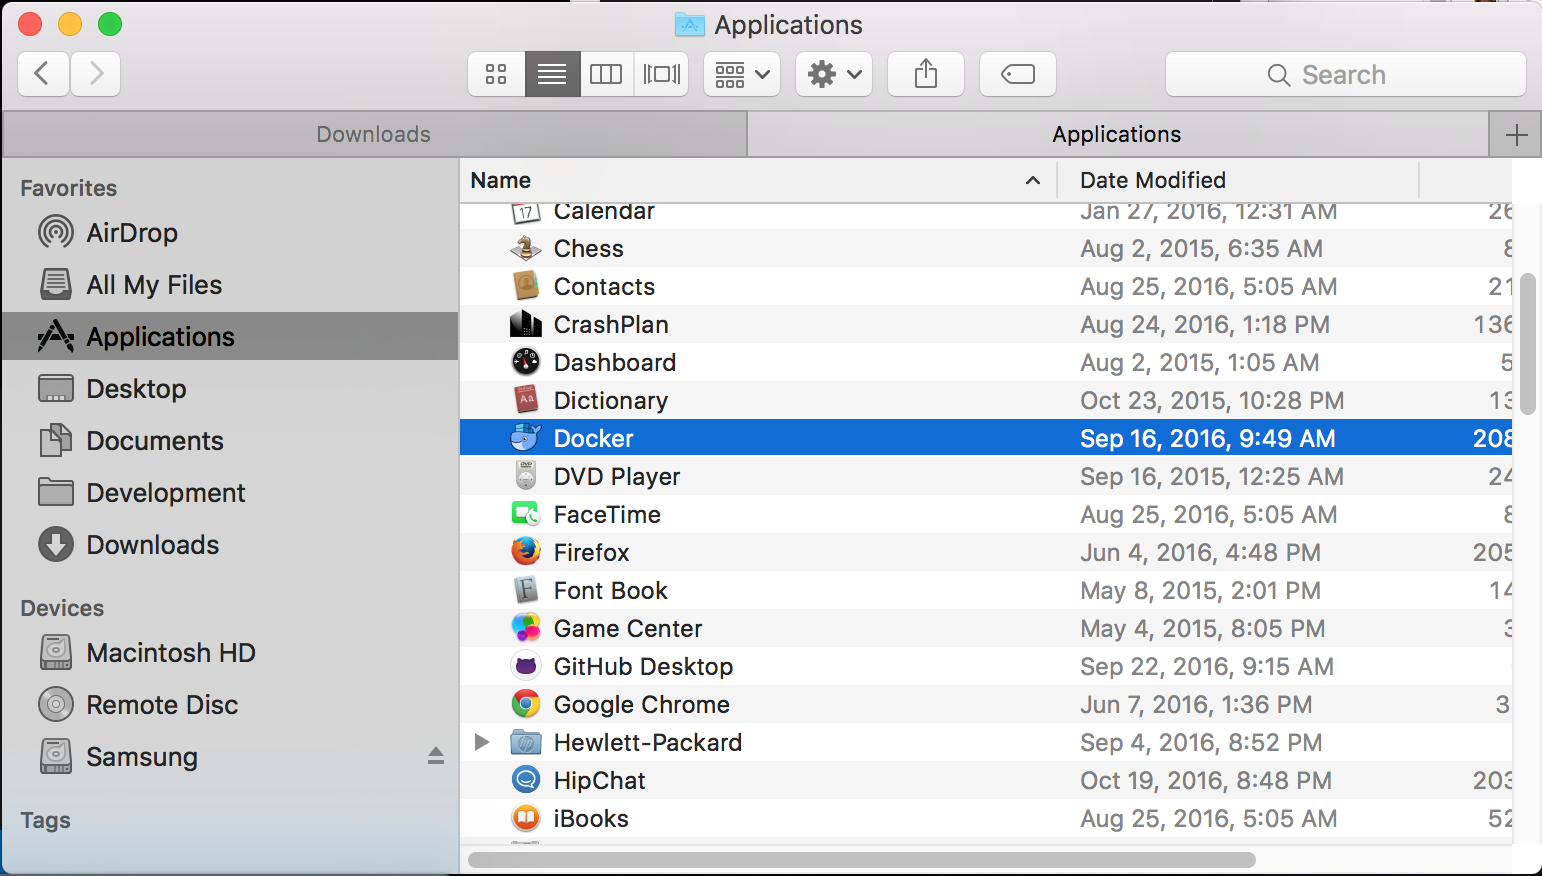Click the horizontal scrollbar at bottom
1542x876 pixels.
tap(861, 860)
